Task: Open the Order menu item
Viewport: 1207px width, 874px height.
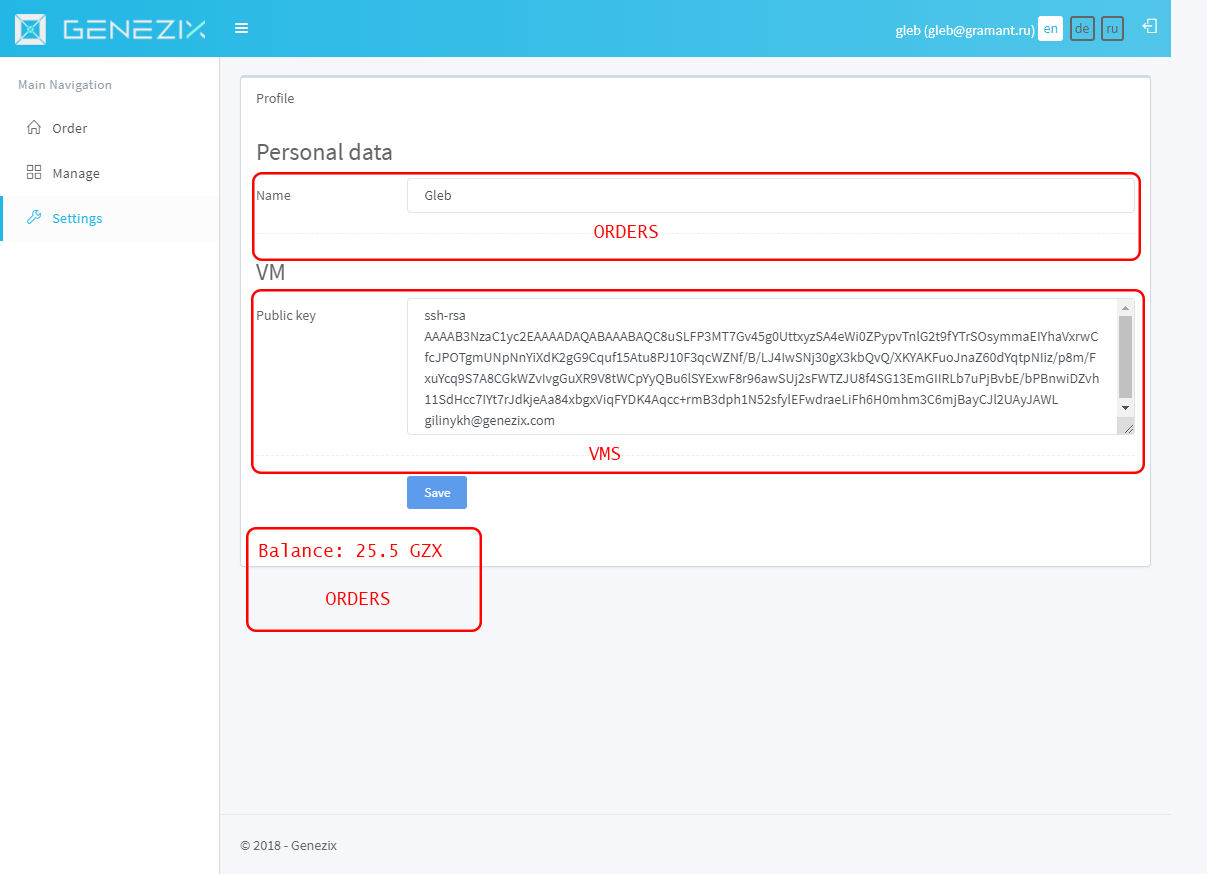Action: pos(70,128)
